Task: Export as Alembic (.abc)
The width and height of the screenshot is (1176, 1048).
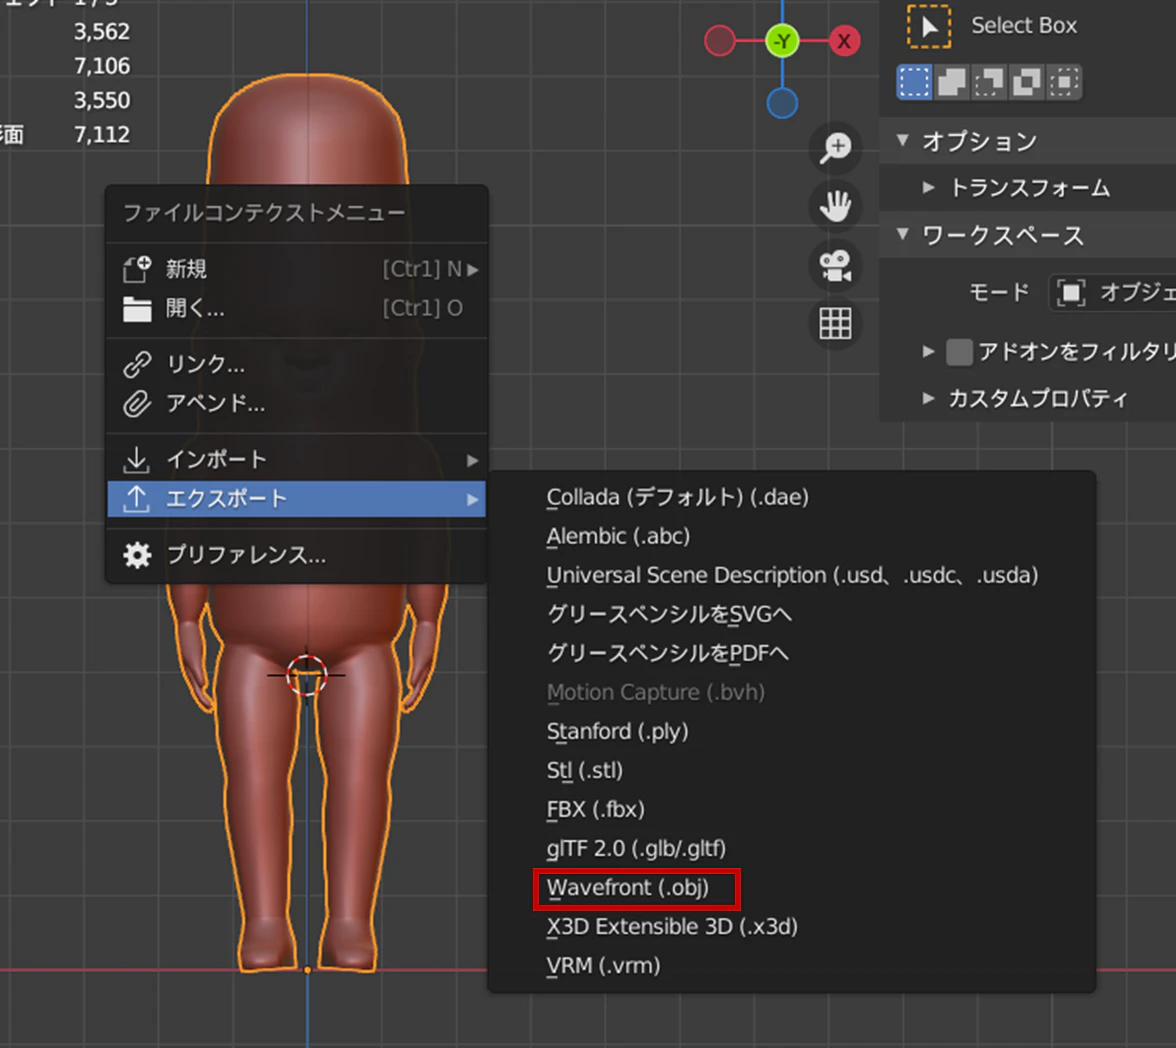Action: (x=792, y=536)
